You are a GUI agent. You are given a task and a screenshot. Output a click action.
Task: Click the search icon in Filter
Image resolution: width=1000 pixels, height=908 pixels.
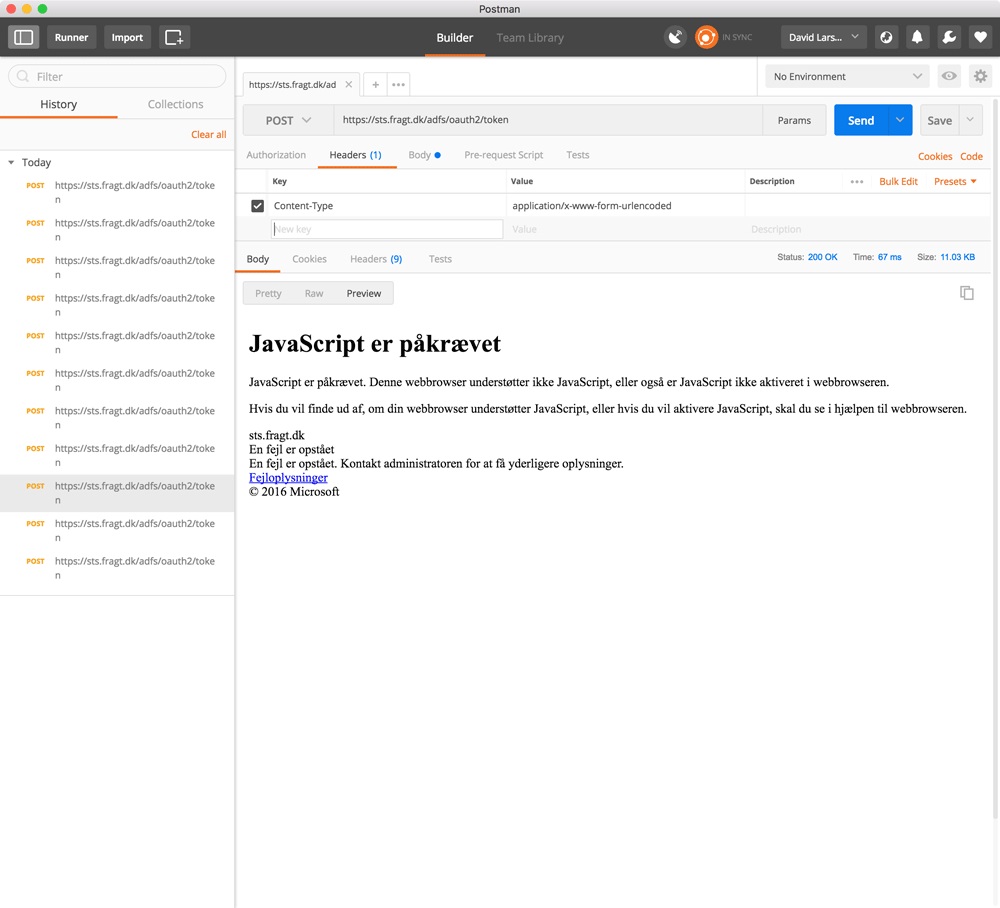coord(23,77)
